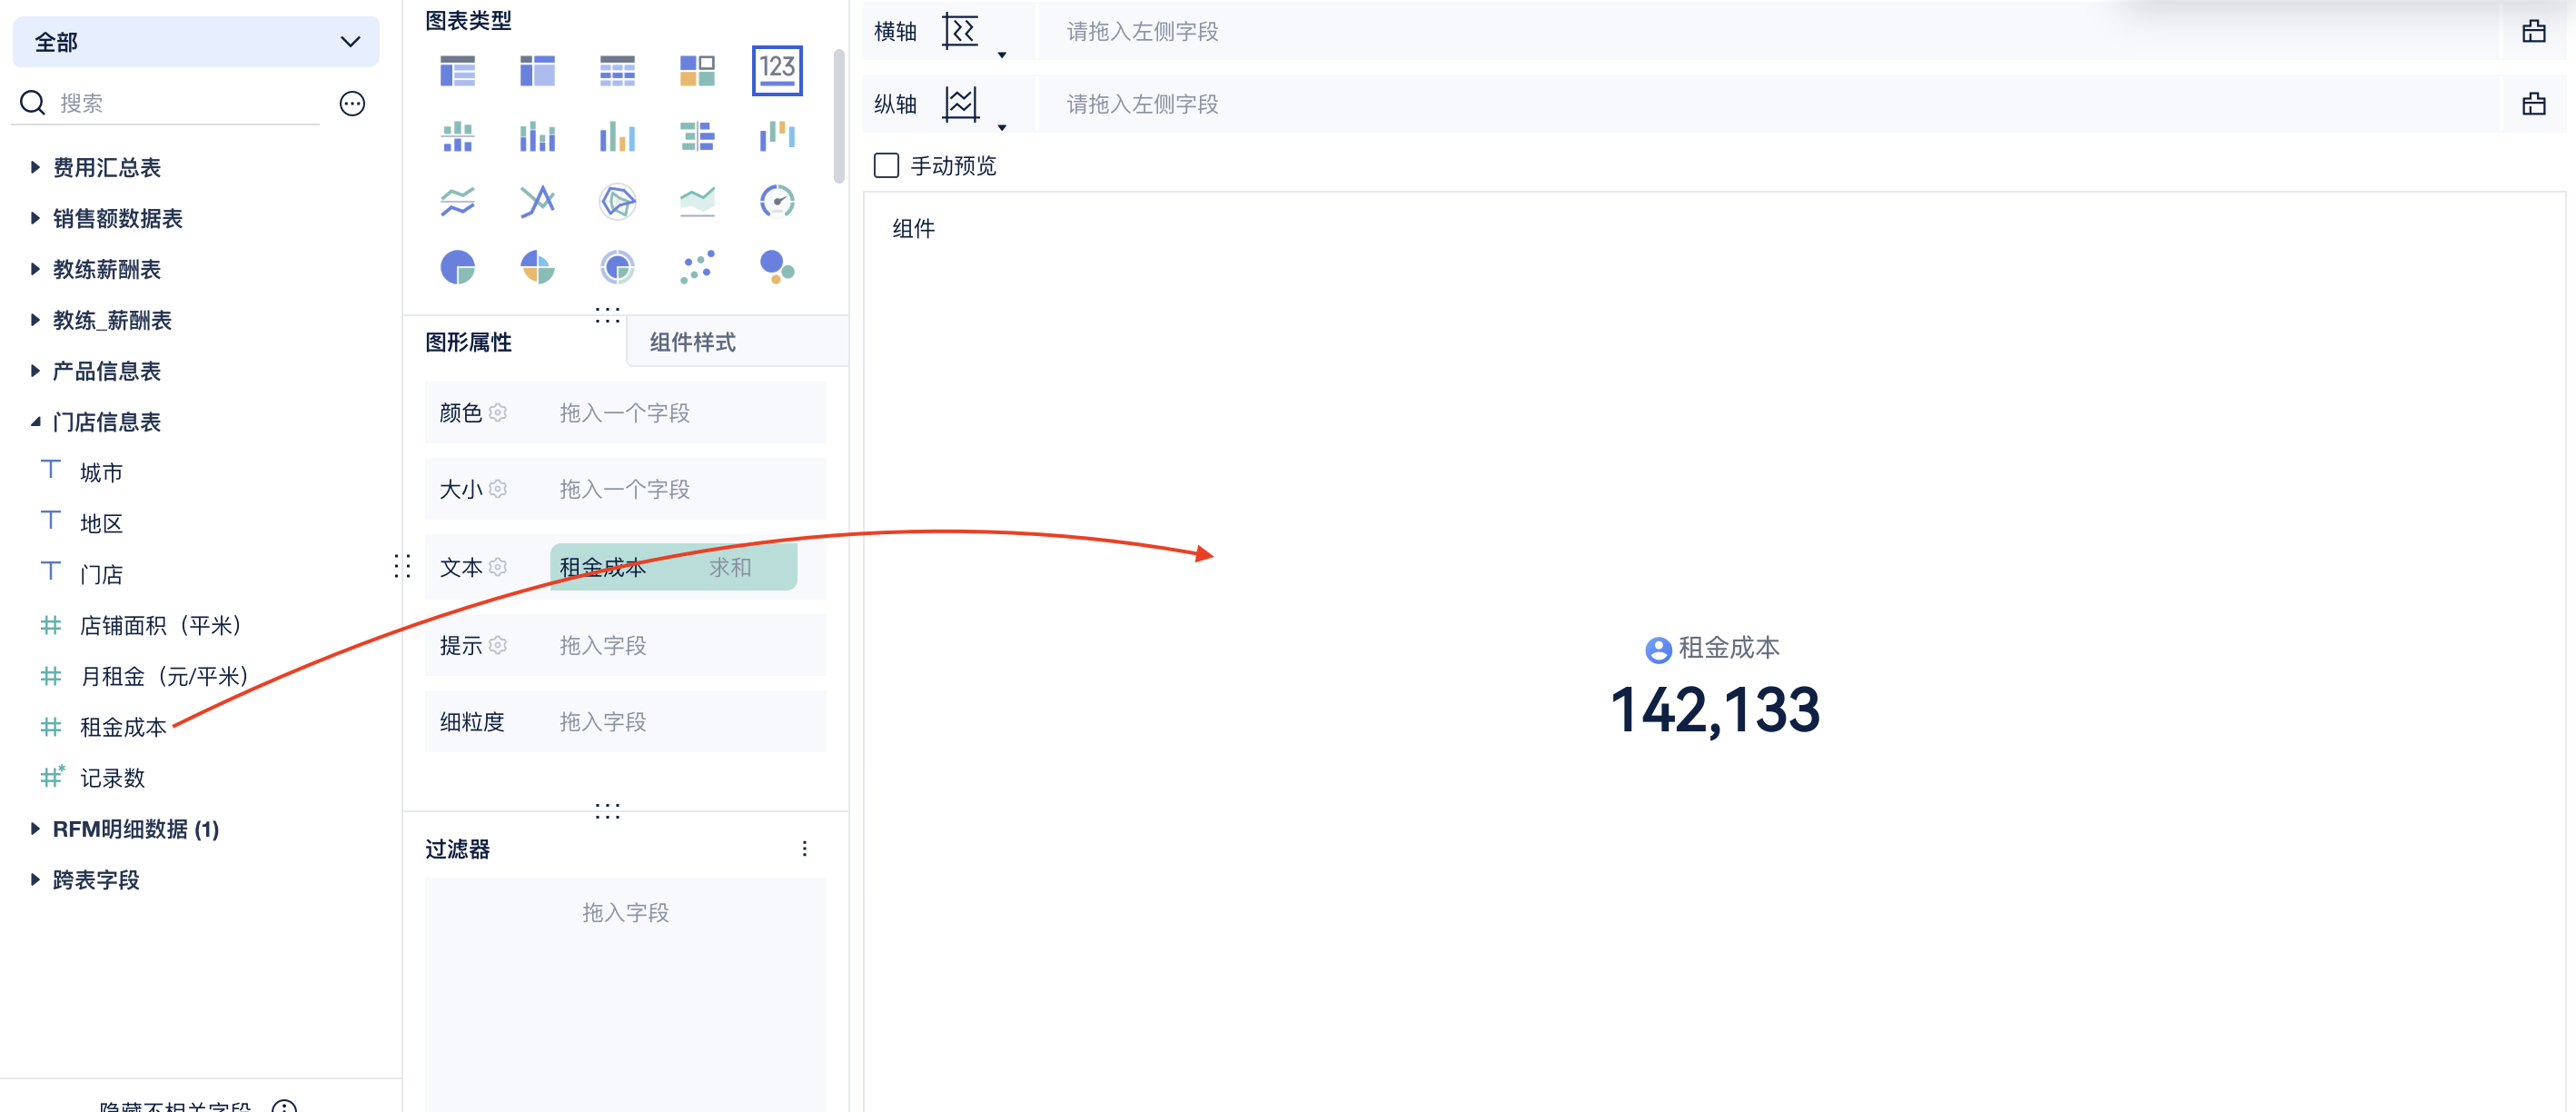Select the grouped table chart type icon
Image resolution: width=2576 pixels, height=1112 pixels.
click(x=457, y=70)
